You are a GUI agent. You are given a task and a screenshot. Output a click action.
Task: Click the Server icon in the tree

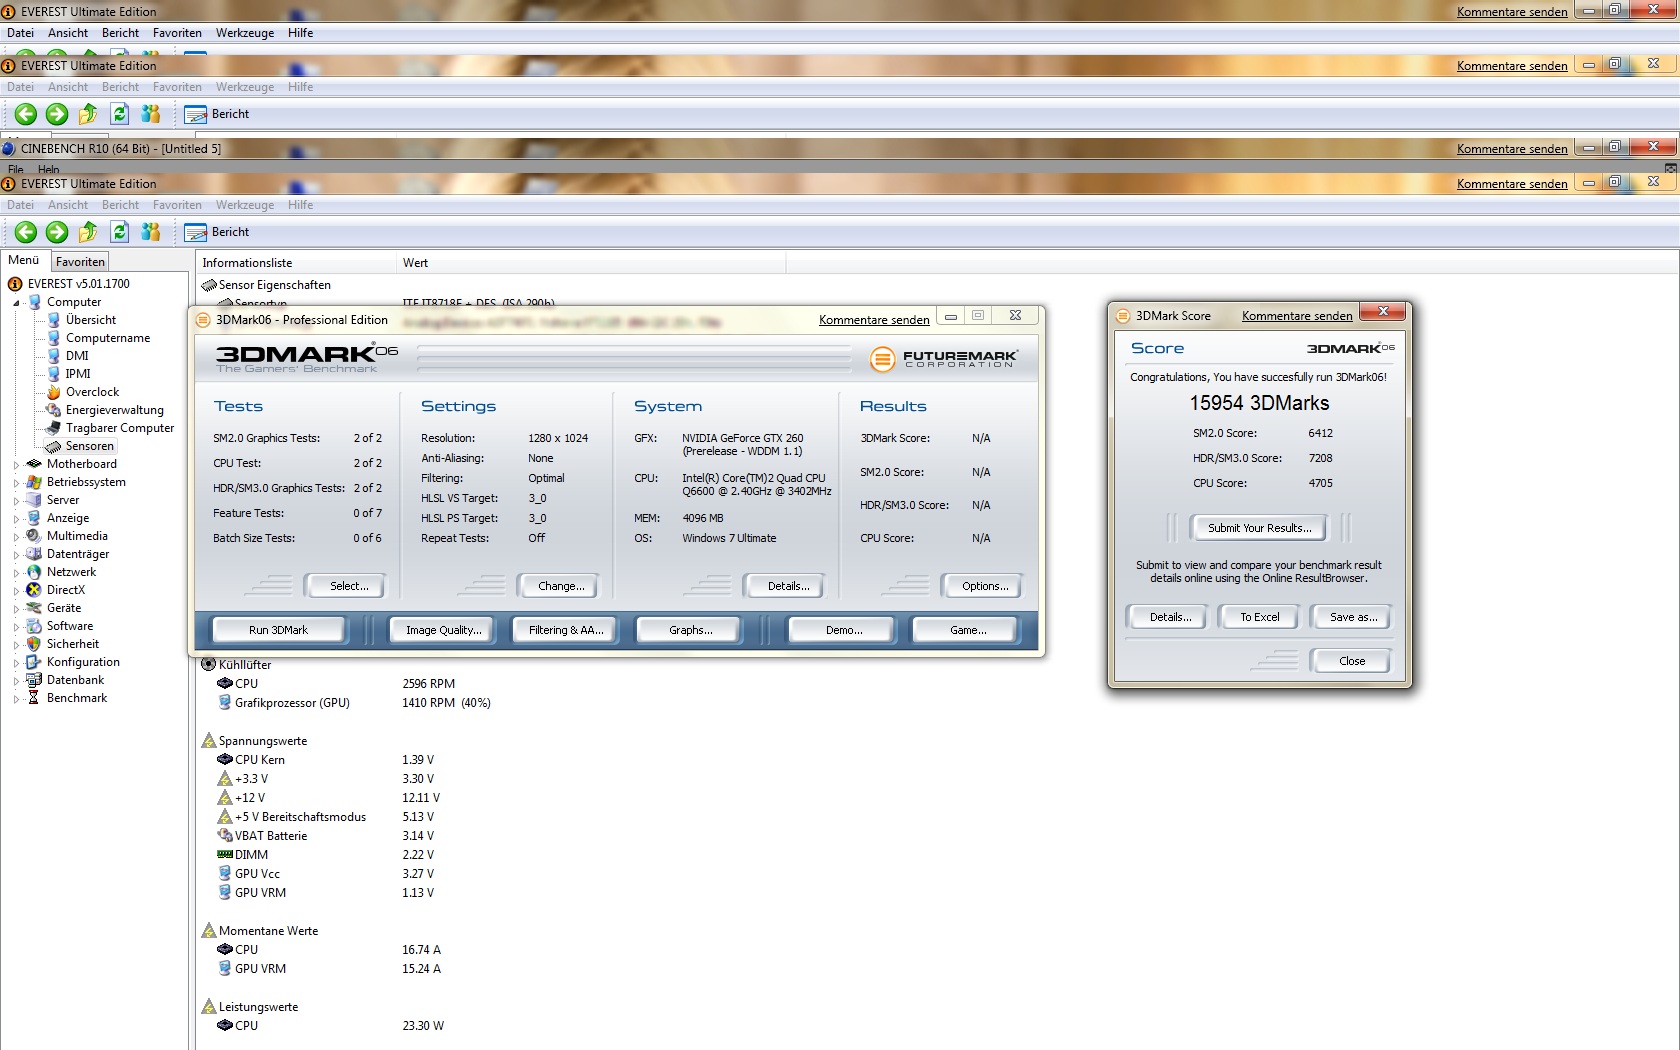tap(35, 500)
